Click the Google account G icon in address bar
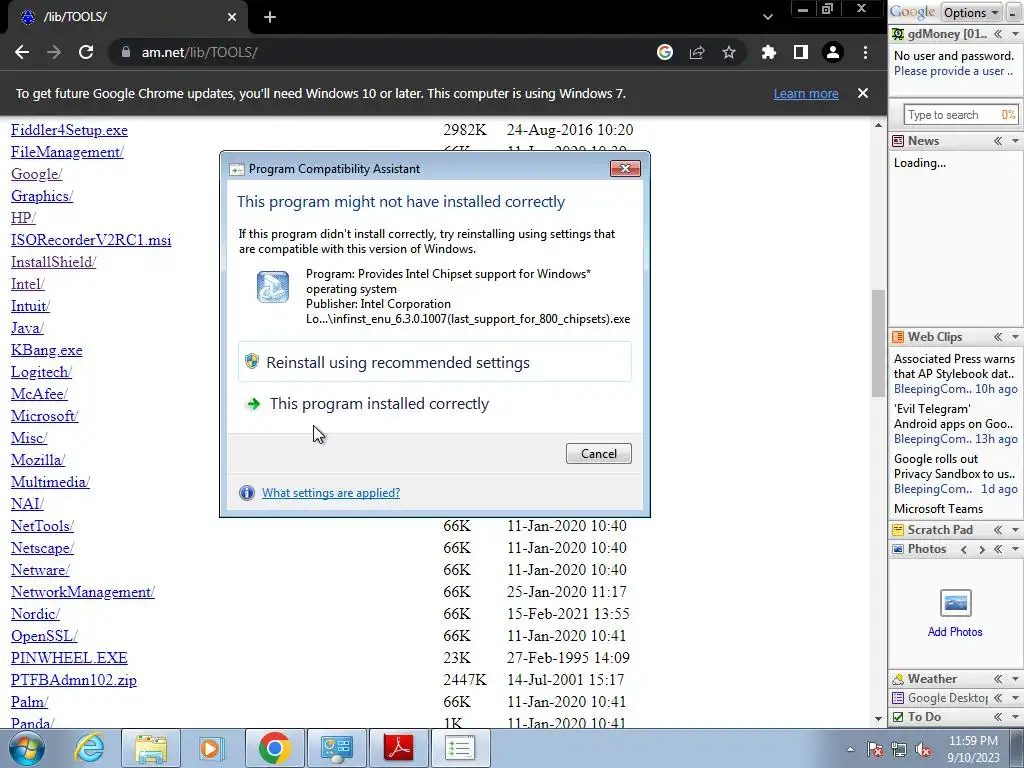 (665, 52)
